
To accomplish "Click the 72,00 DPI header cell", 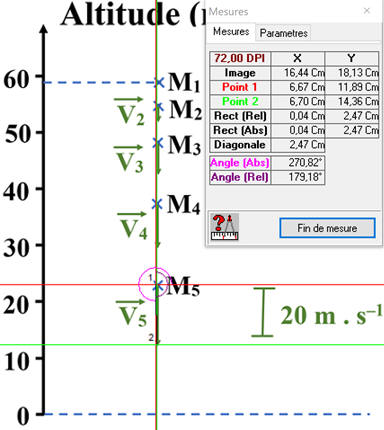I will [240, 58].
